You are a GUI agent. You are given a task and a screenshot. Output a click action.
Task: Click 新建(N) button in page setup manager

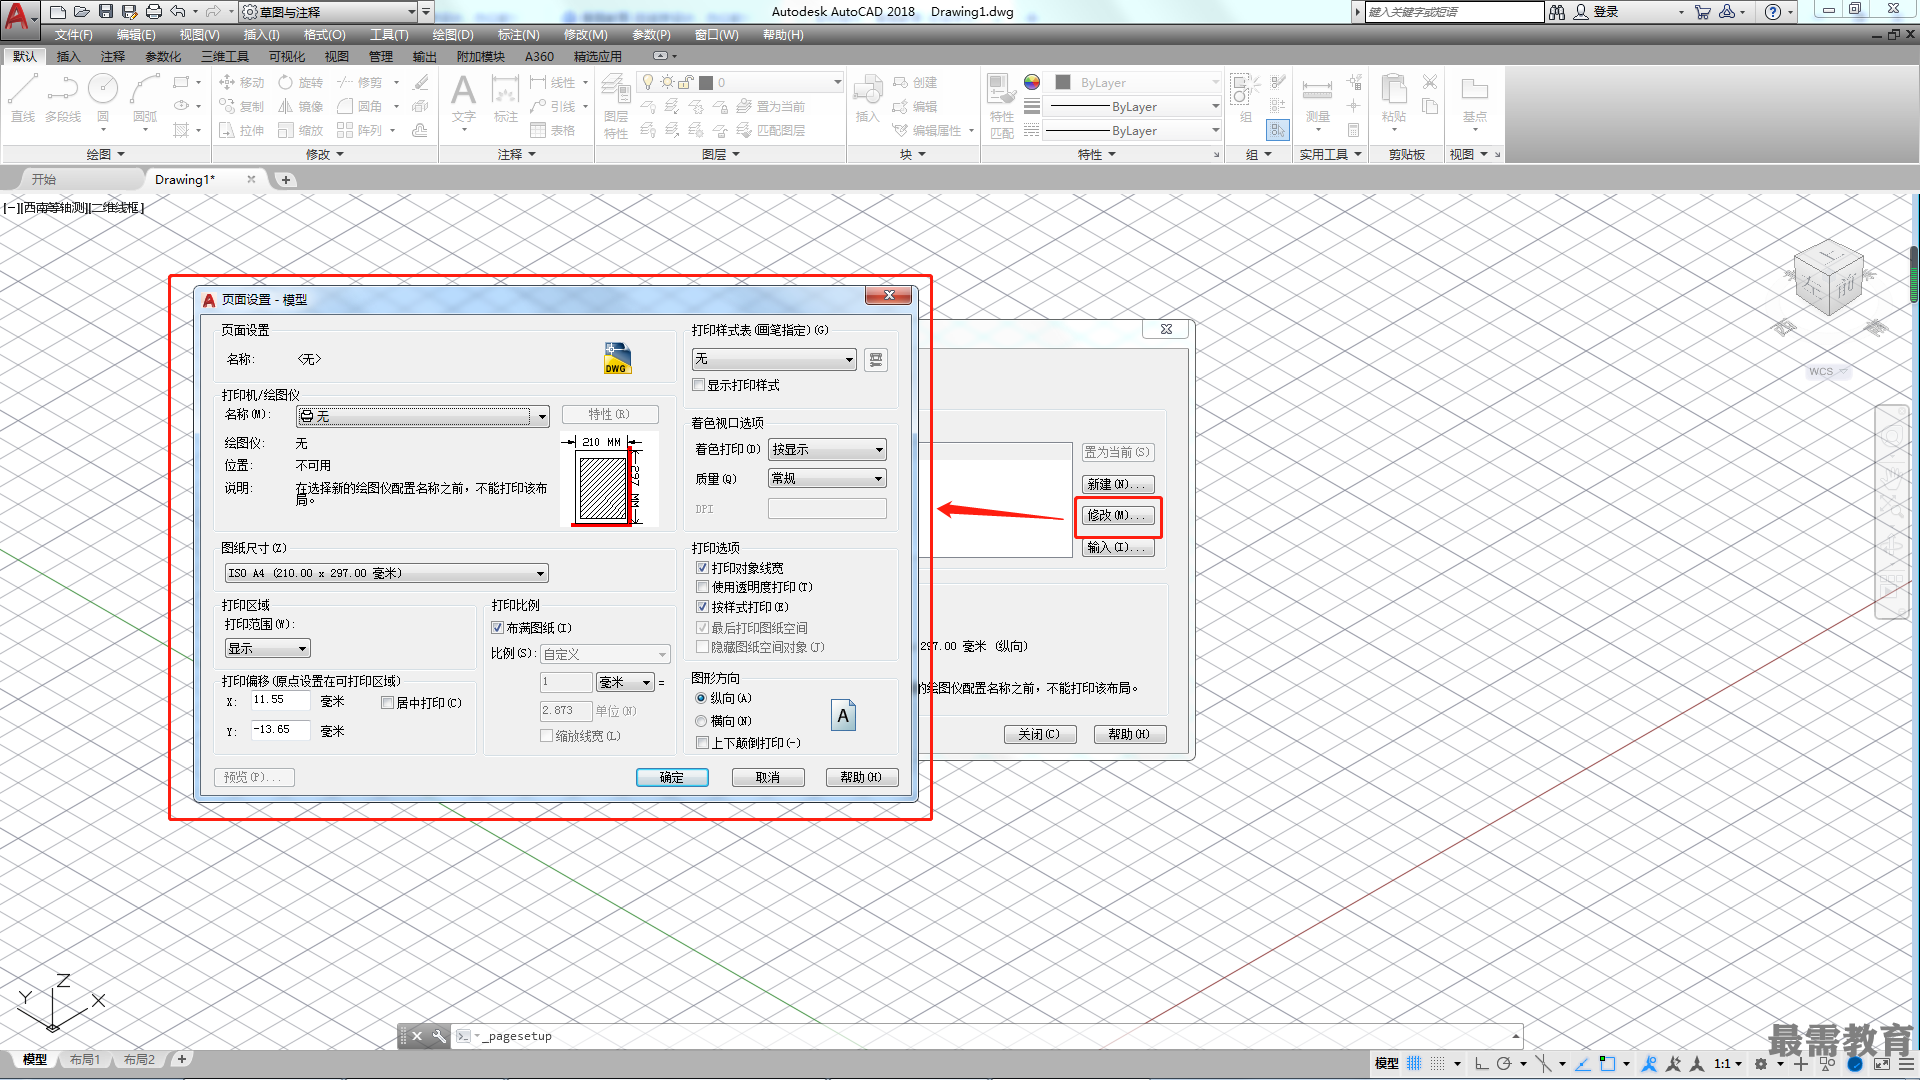1118,484
